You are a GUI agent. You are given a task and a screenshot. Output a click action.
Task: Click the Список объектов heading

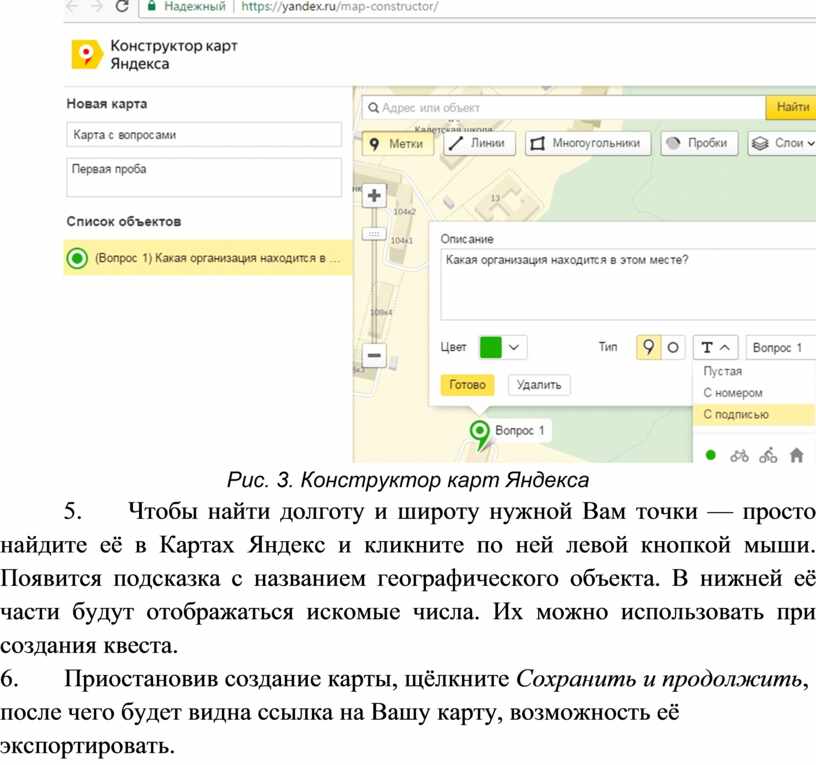click(x=124, y=222)
